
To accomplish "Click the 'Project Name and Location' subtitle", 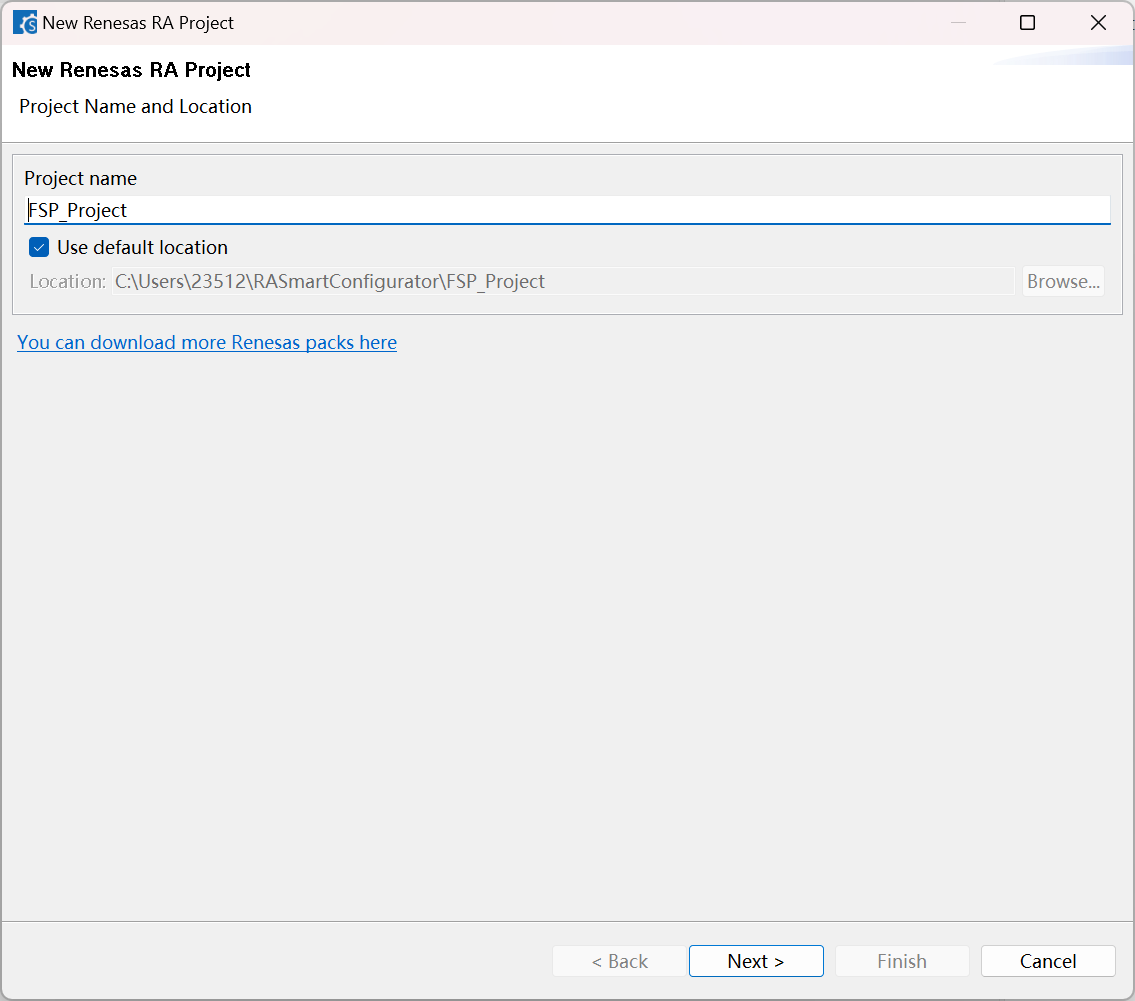I will [x=135, y=106].
